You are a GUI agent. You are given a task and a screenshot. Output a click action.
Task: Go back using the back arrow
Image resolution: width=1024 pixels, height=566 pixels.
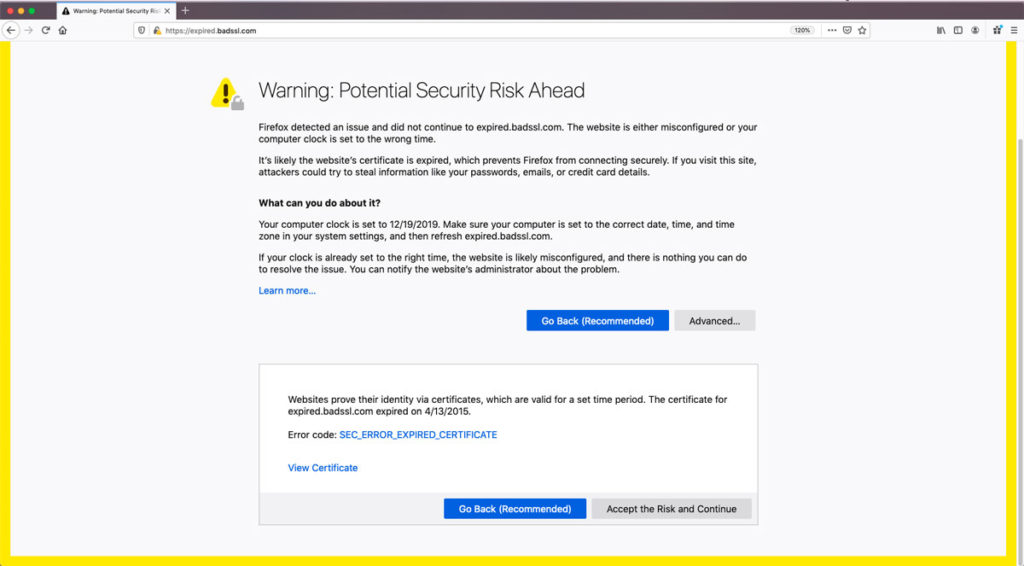click(11, 30)
